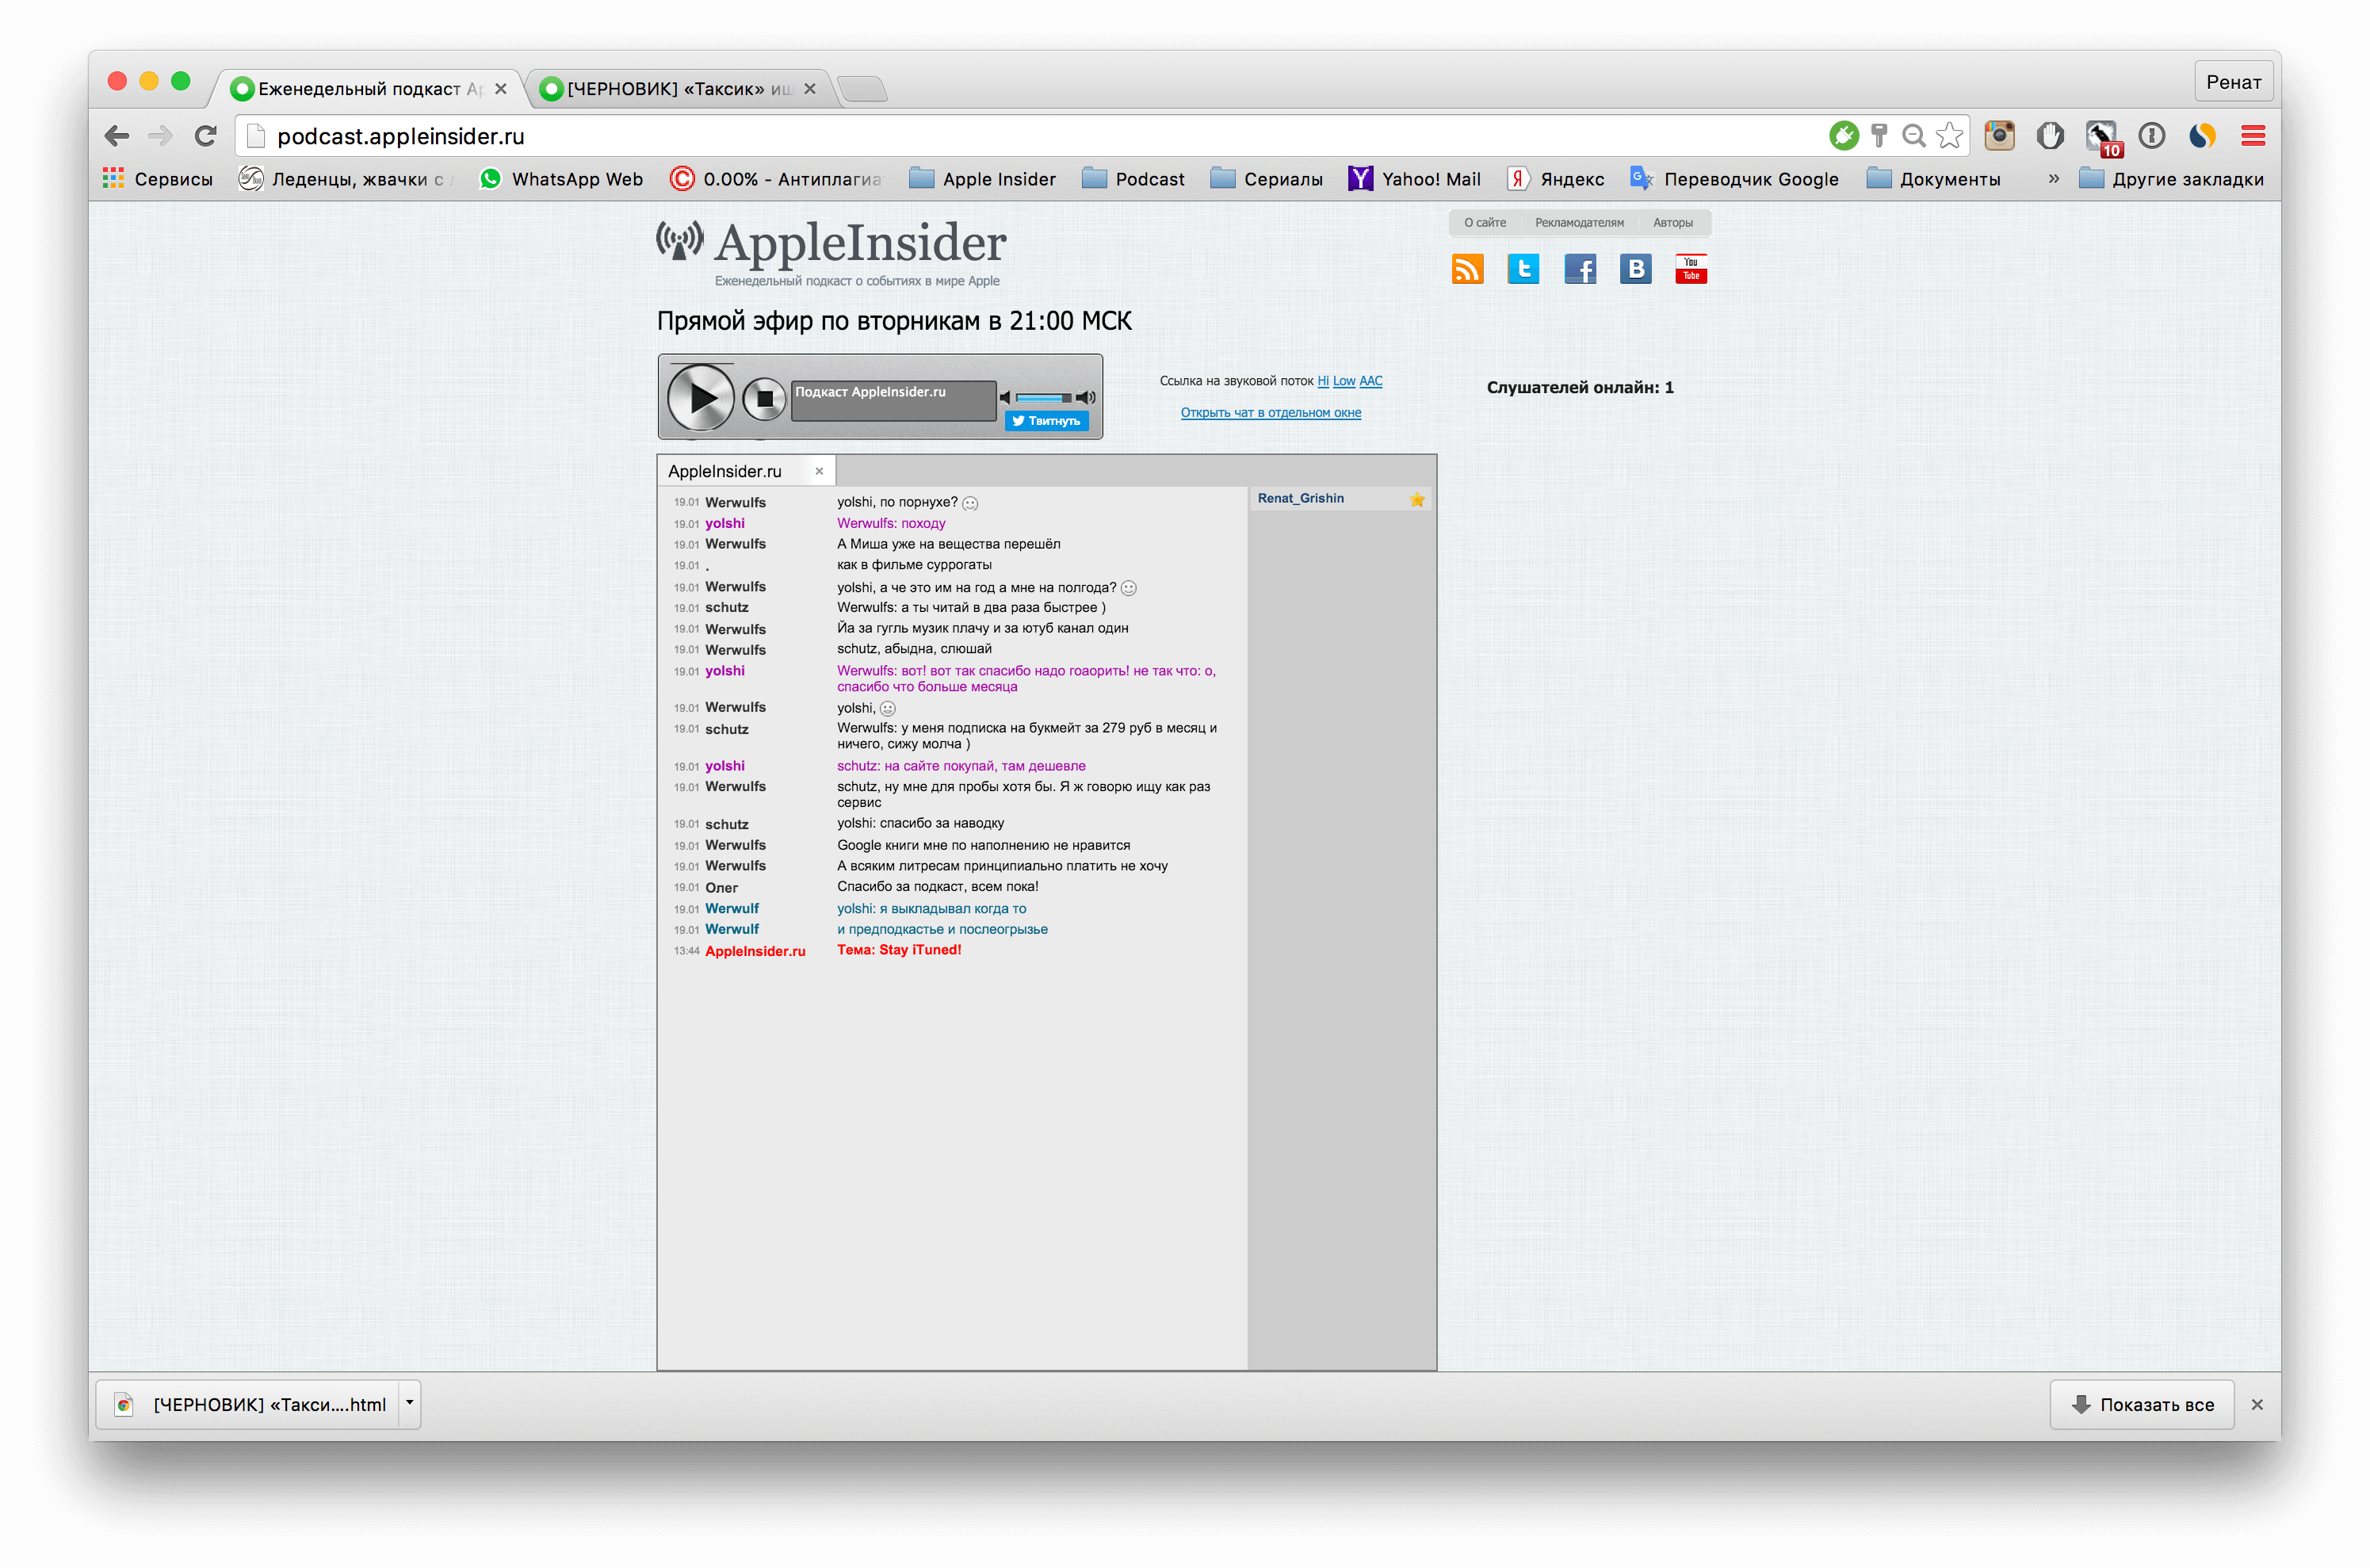The width and height of the screenshot is (2370, 1568).
Task: Close the ЧЕРНОВИК «Таксик» tab
Action: (810, 89)
